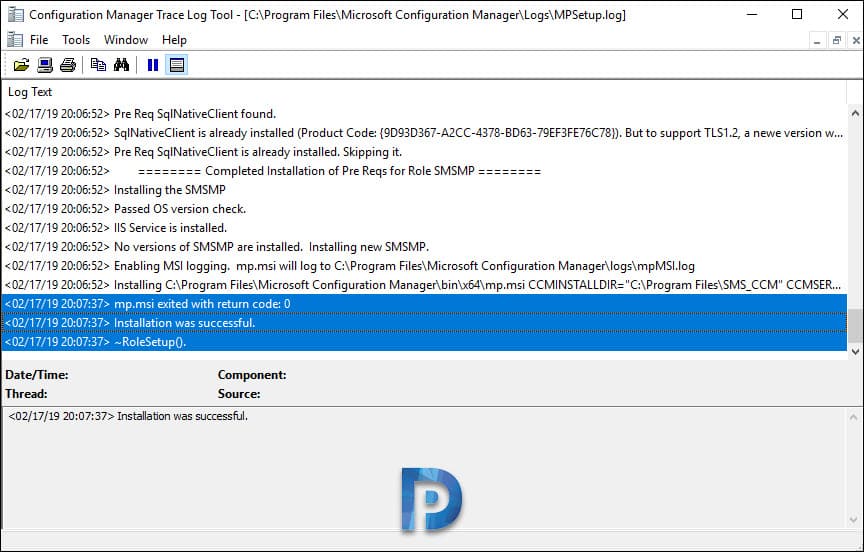This screenshot has width=864, height=552.
Task: Select line 'Enabling MSI logging. mp.msi will log'
Action: coord(424,266)
